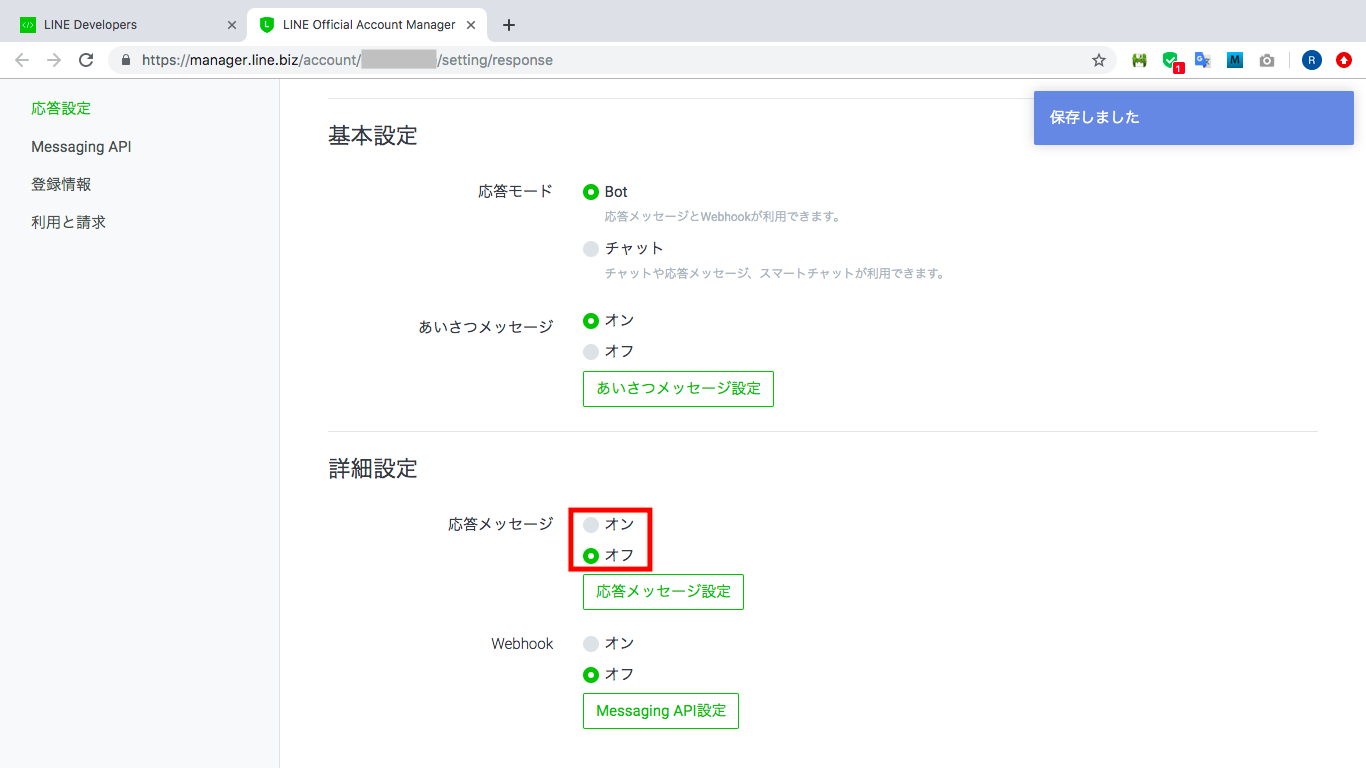Click the Webhook row label
1366x768 pixels.
coord(522,644)
